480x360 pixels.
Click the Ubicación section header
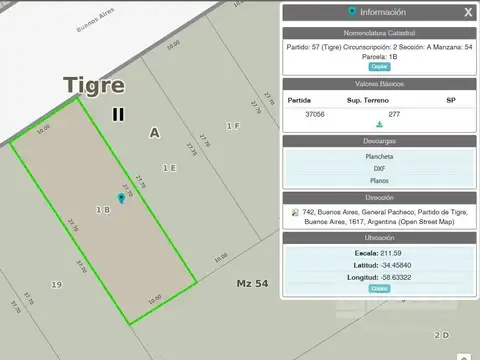[x=379, y=238]
